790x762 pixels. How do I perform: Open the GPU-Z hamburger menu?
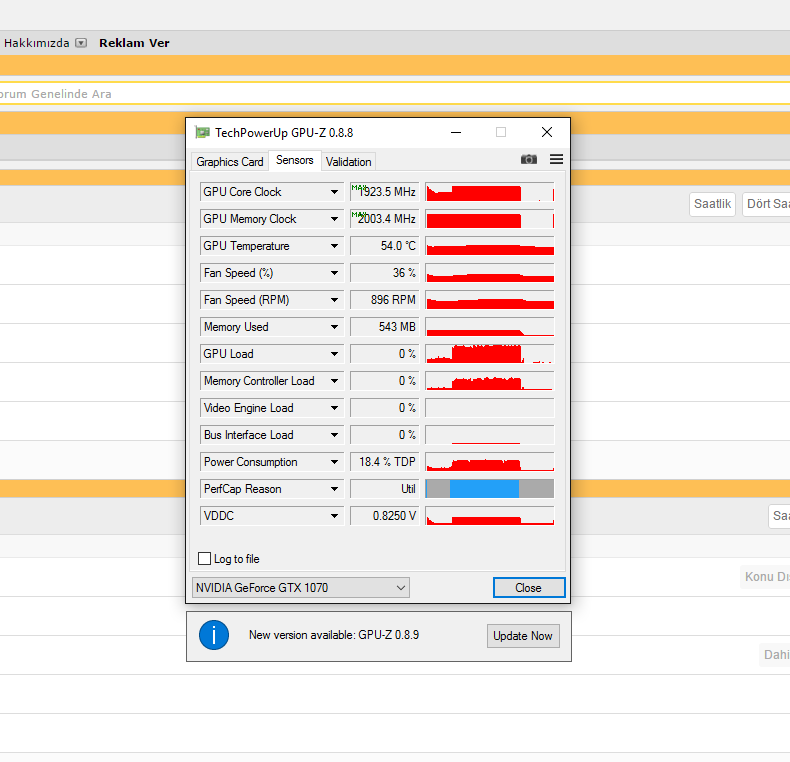pos(556,159)
